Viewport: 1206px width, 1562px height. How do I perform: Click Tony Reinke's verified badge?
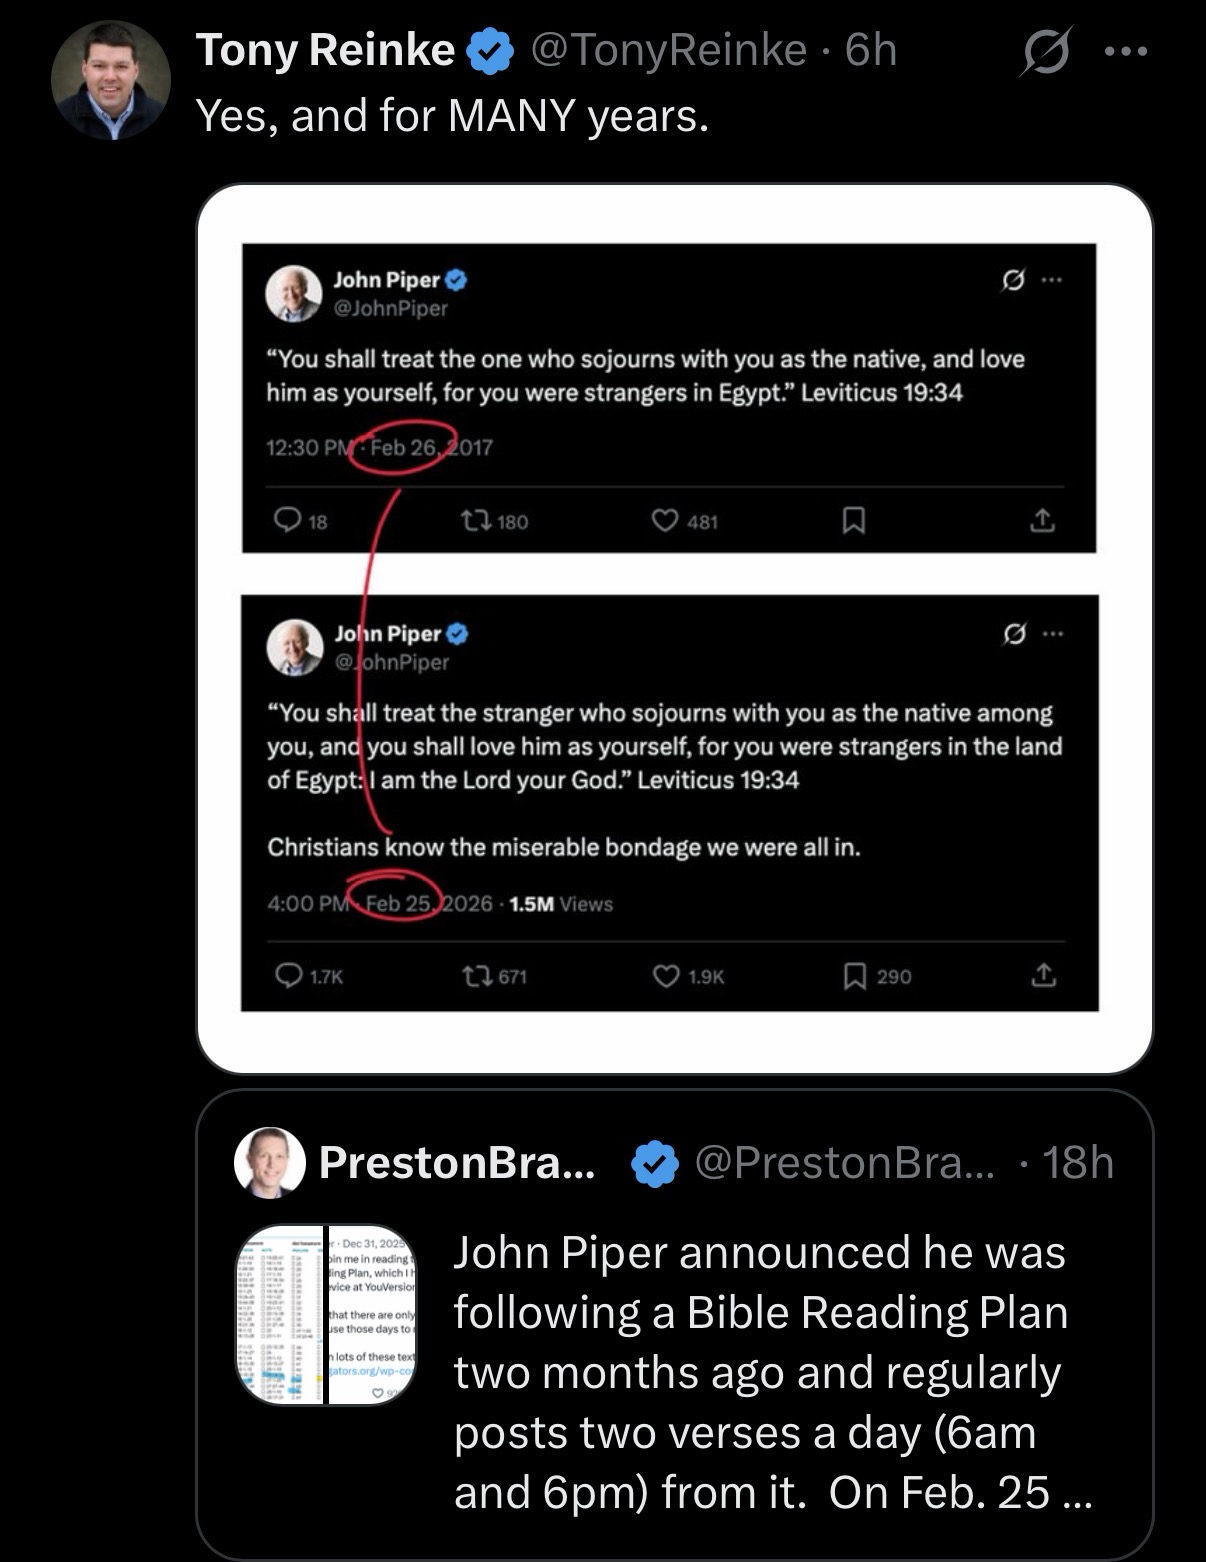click(x=491, y=51)
